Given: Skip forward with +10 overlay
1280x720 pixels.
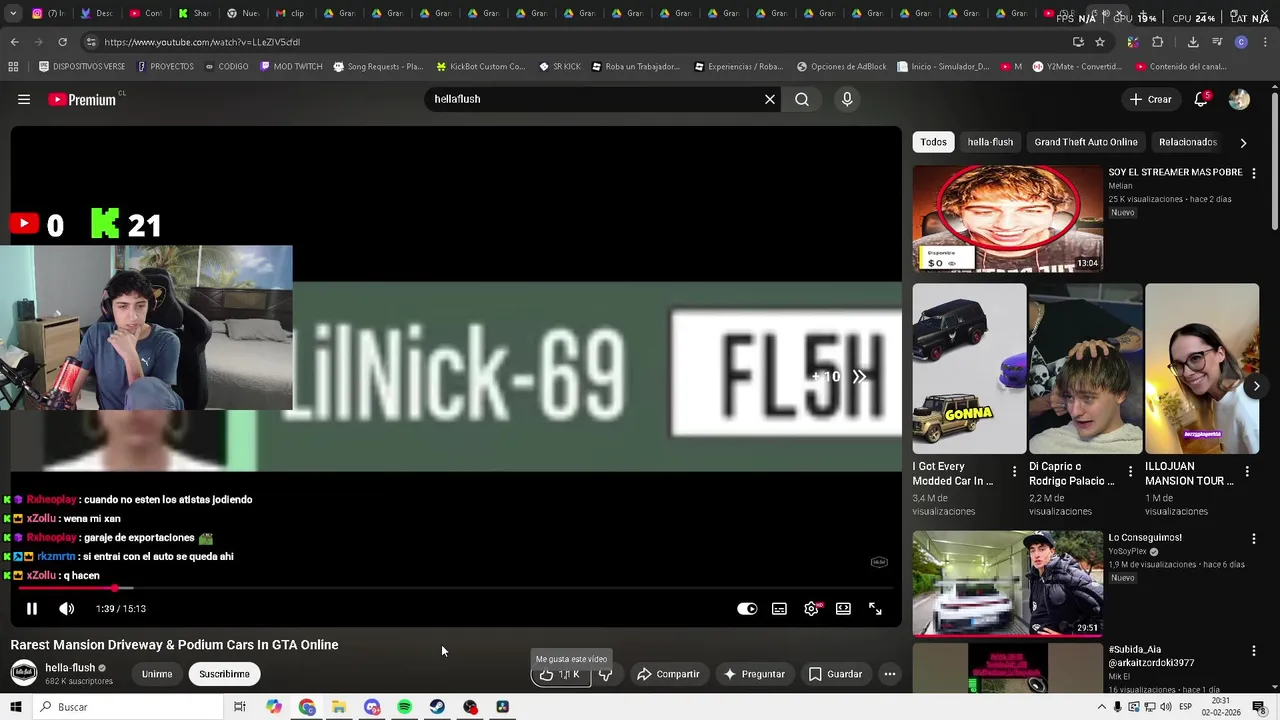Looking at the screenshot, I should click(x=840, y=377).
